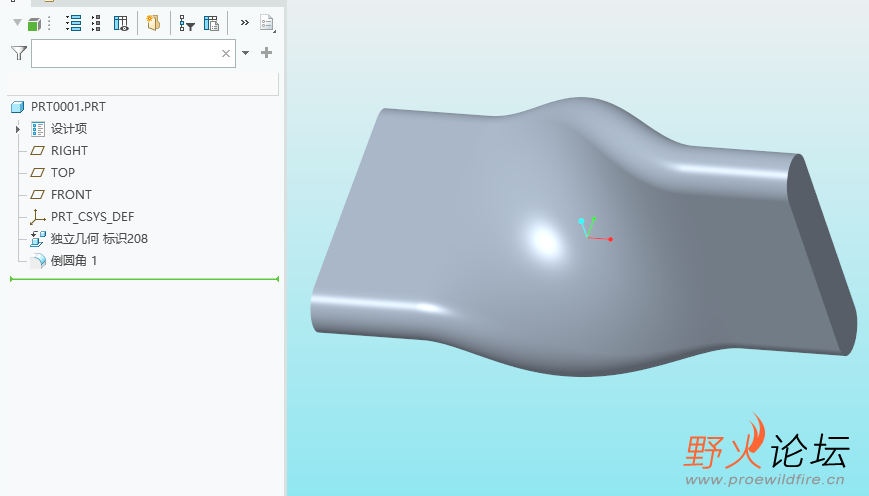Screen dimensions: 869x496
Task: Click the funnel filter icon beside the search box
Action: [x=19, y=53]
